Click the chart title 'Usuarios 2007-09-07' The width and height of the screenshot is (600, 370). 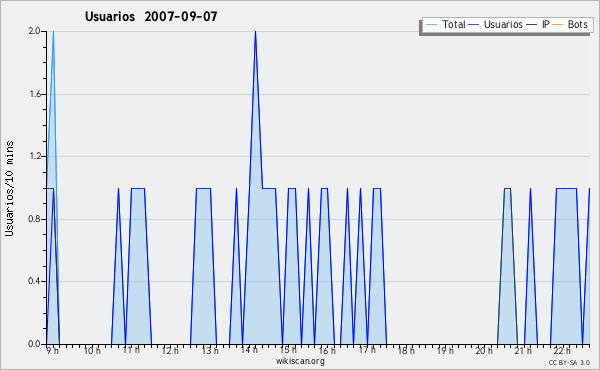151,16
